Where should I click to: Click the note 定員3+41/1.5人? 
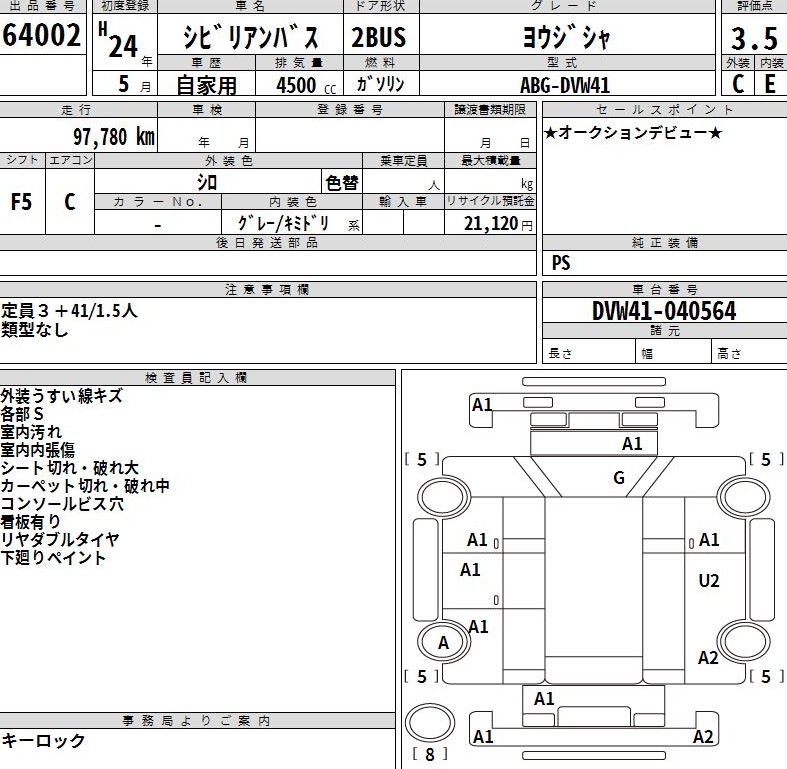tap(69, 311)
